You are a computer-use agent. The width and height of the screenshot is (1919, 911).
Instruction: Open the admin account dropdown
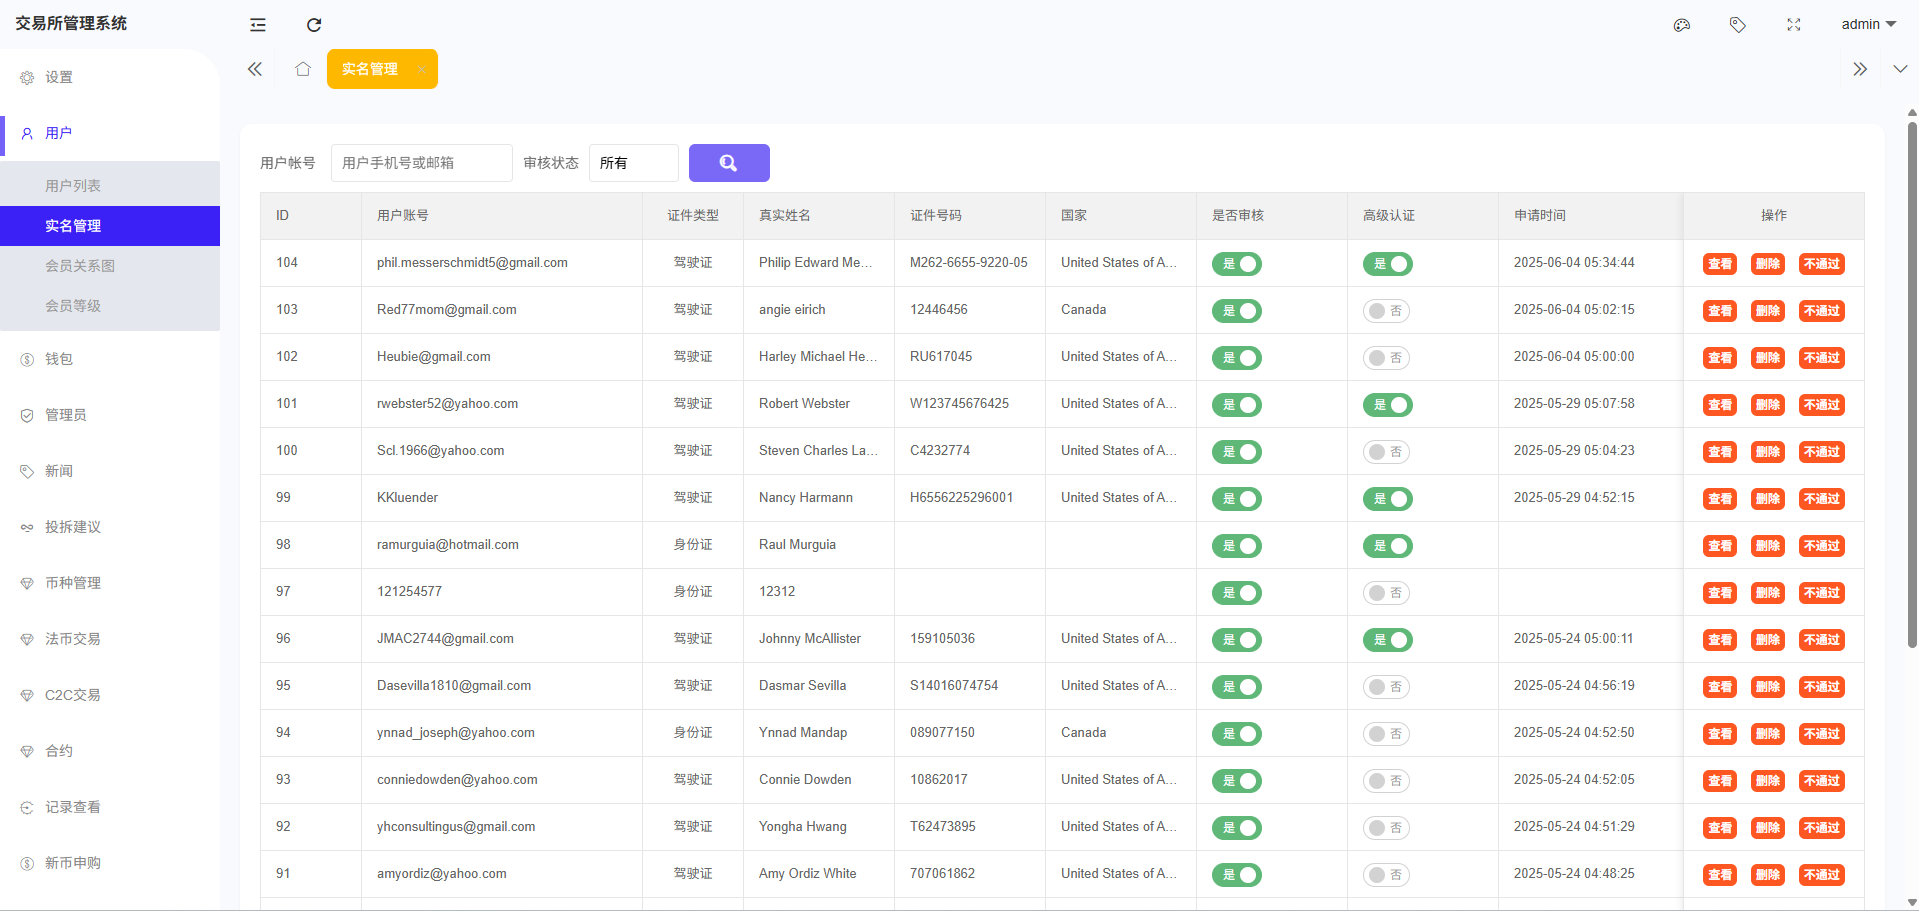click(x=1866, y=24)
